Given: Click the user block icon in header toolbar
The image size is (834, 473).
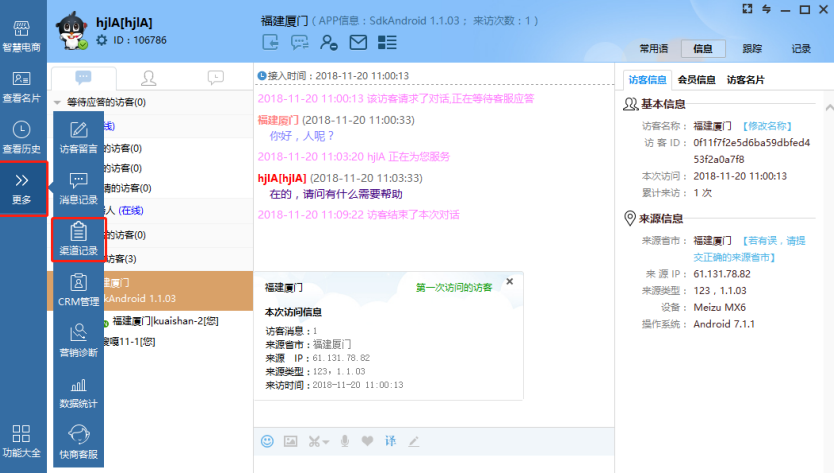Looking at the screenshot, I should [x=329, y=42].
